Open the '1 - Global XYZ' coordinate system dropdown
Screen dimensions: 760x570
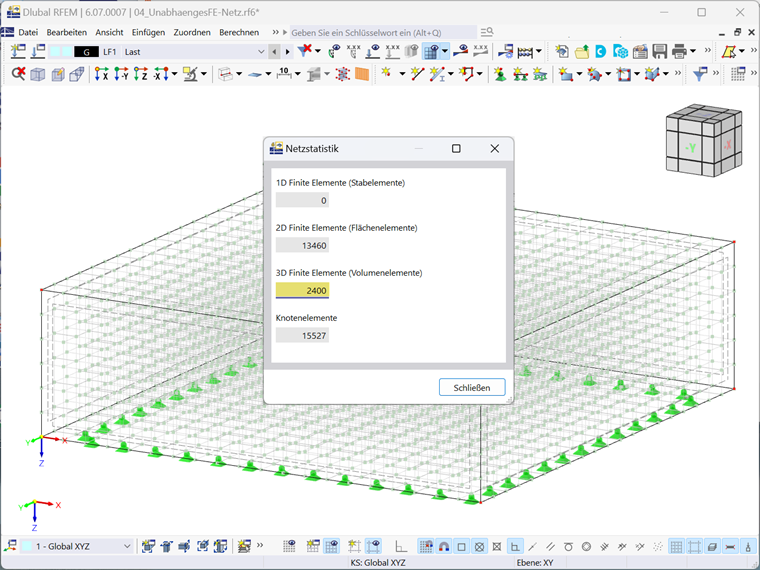[78, 546]
